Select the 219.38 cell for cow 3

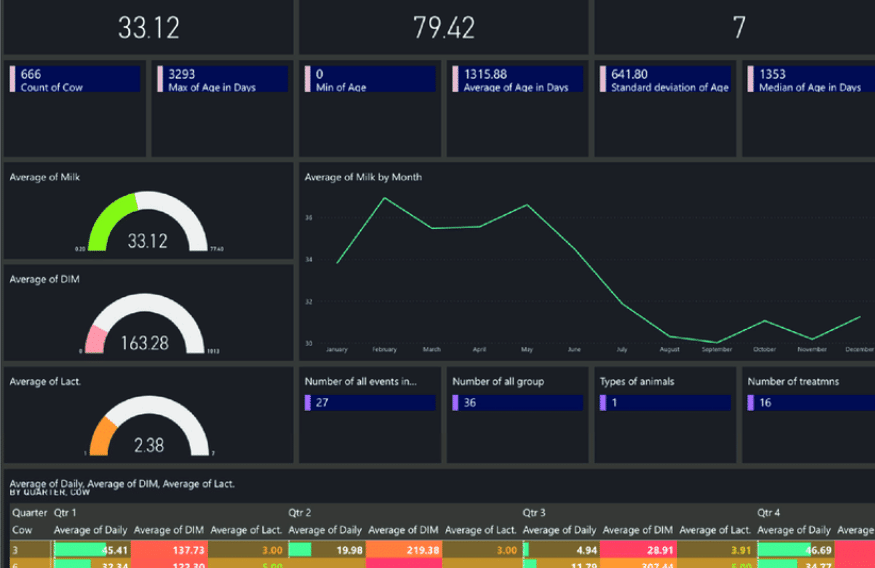coord(403,550)
